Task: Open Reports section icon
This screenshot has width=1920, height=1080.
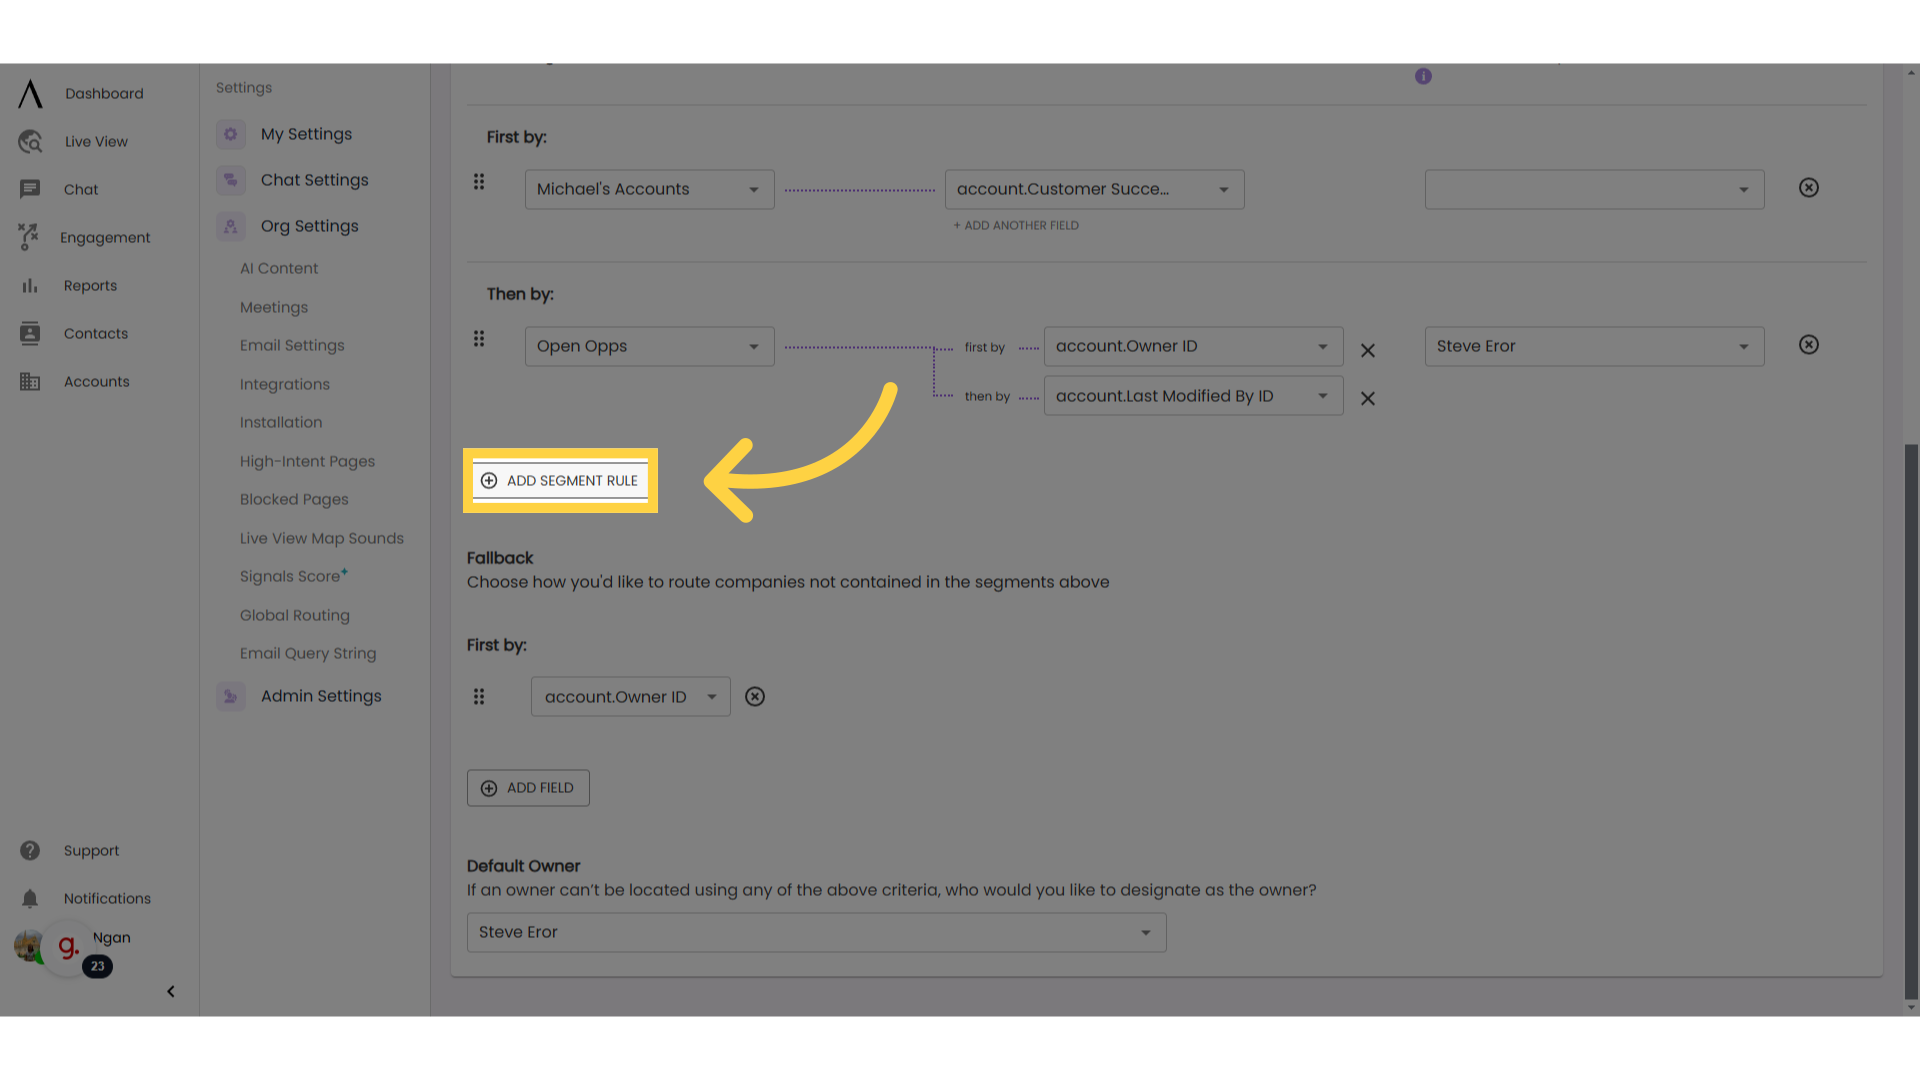Action: (29, 285)
